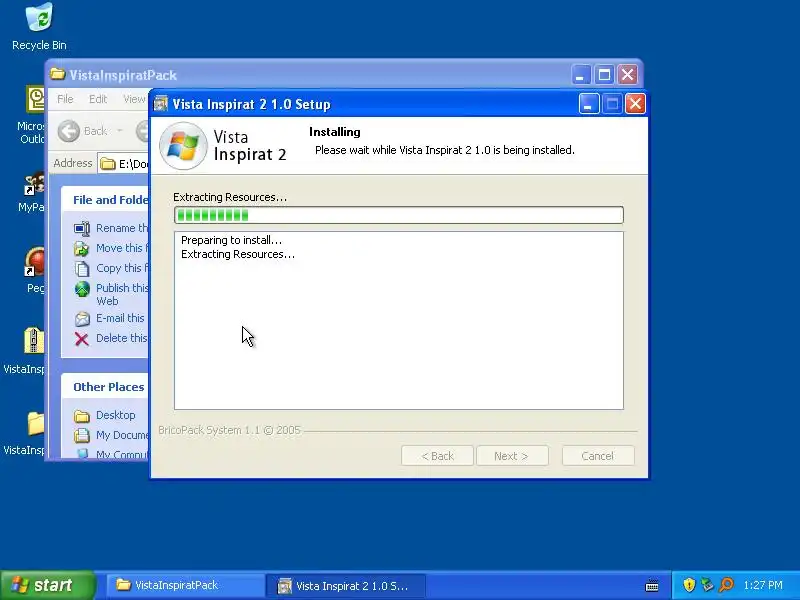Click the 'Extracting Resources...' log line
Screen dimensions: 800x600
238,254
